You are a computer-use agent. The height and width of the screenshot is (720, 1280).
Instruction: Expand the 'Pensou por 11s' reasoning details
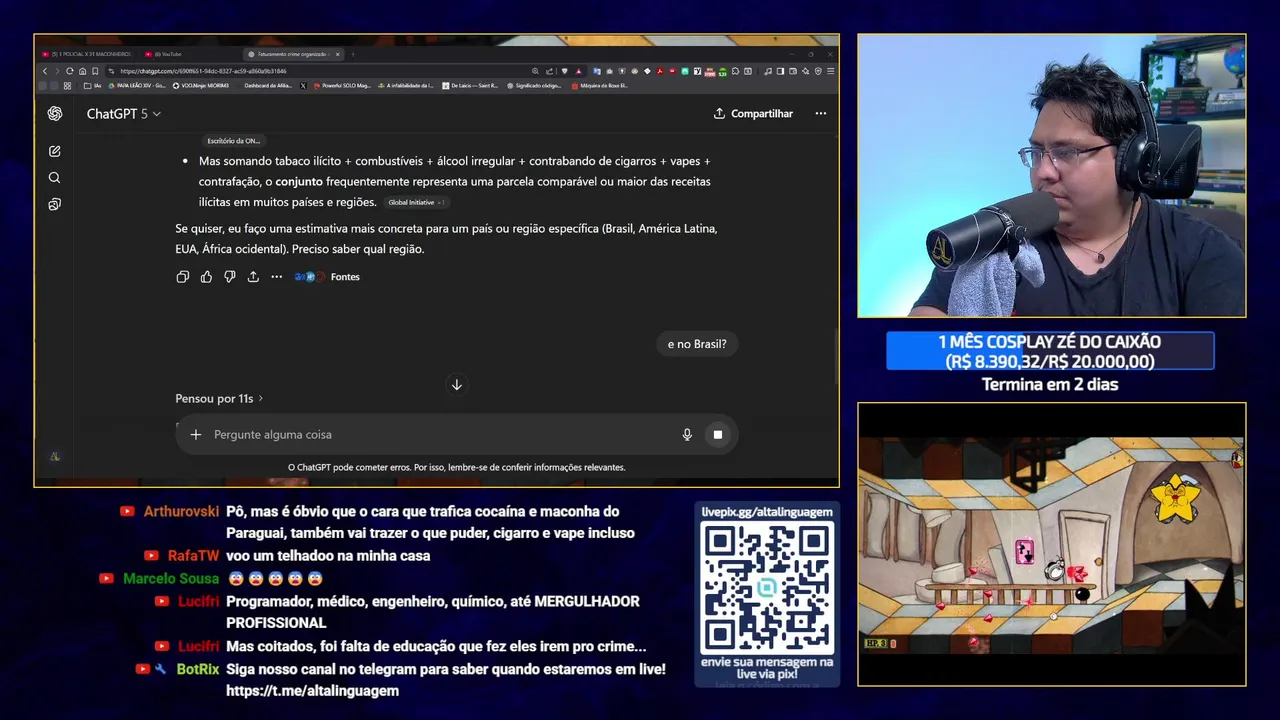point(219,398)
